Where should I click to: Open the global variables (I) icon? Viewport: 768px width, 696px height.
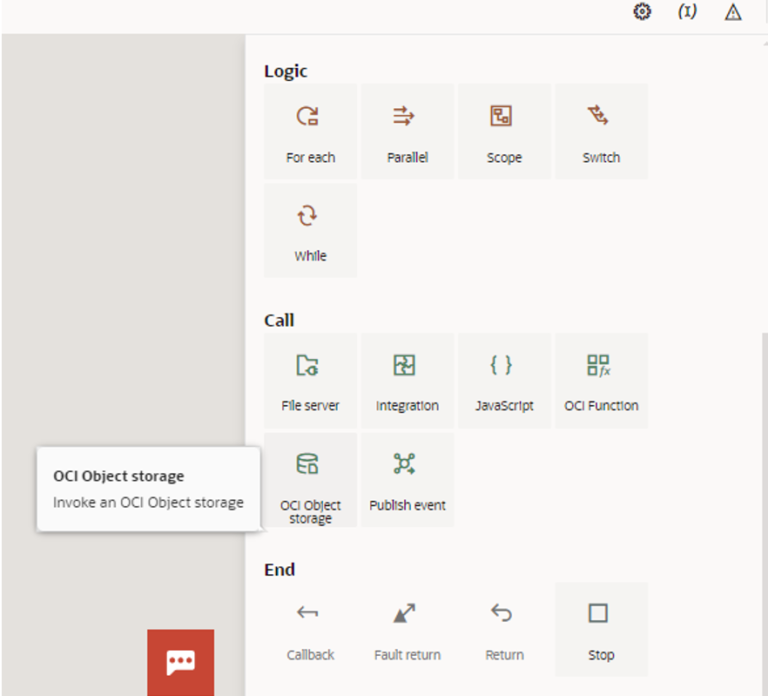click(687, 12)
